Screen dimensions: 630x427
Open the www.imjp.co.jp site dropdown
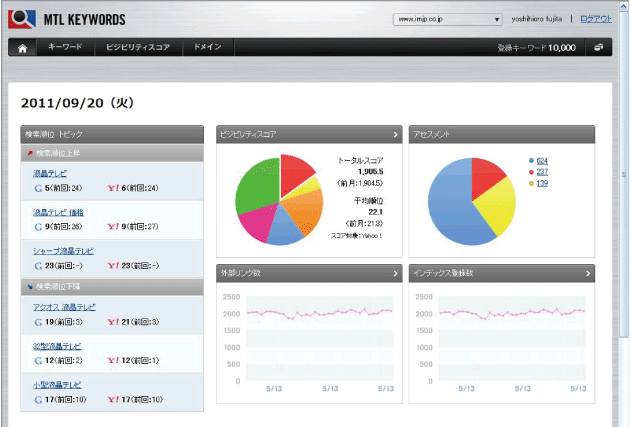pyautogui.click(x=447, y=19)
